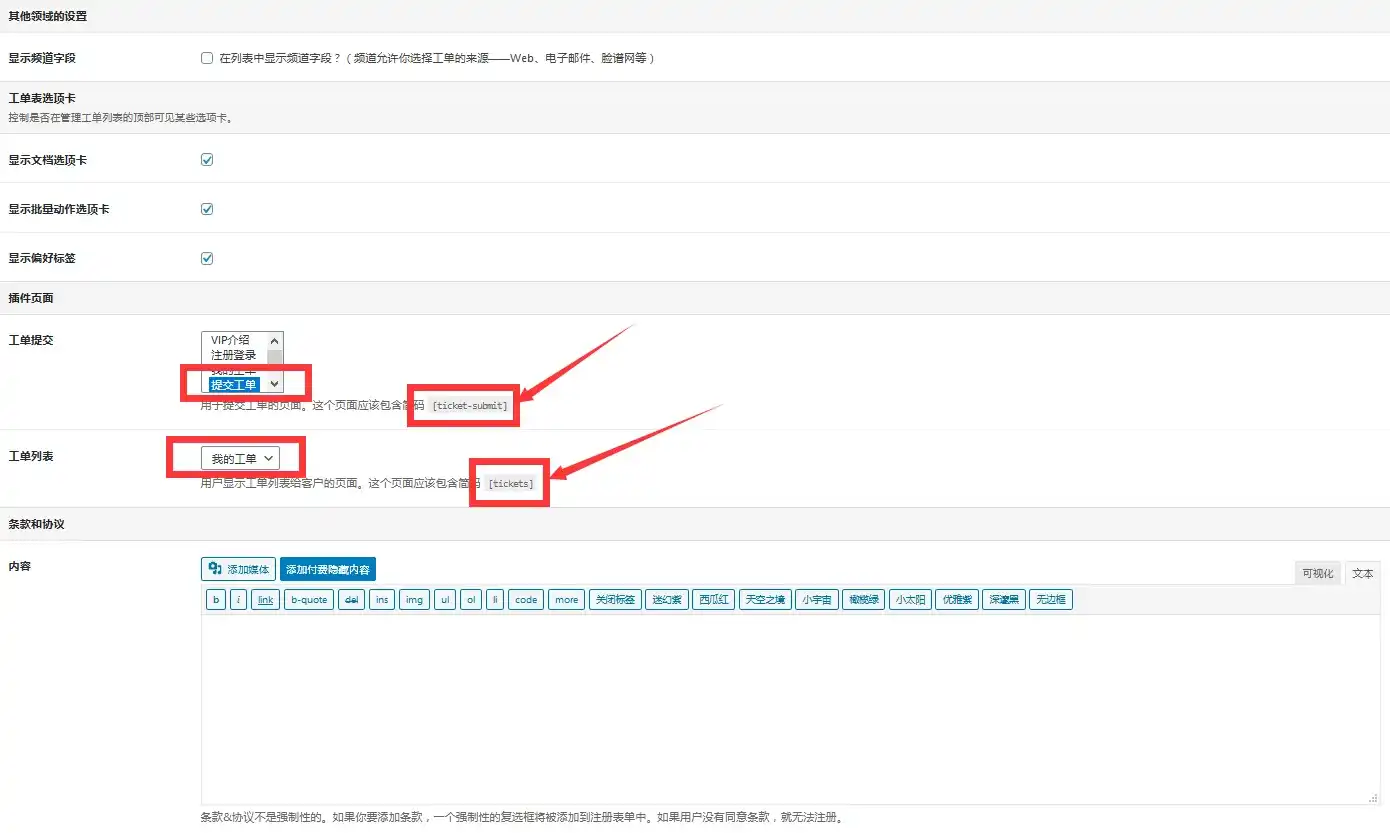This screenshot has height=833, width=1390.
Task: Click the 小宇宙 style button
Action: point(817,600)
